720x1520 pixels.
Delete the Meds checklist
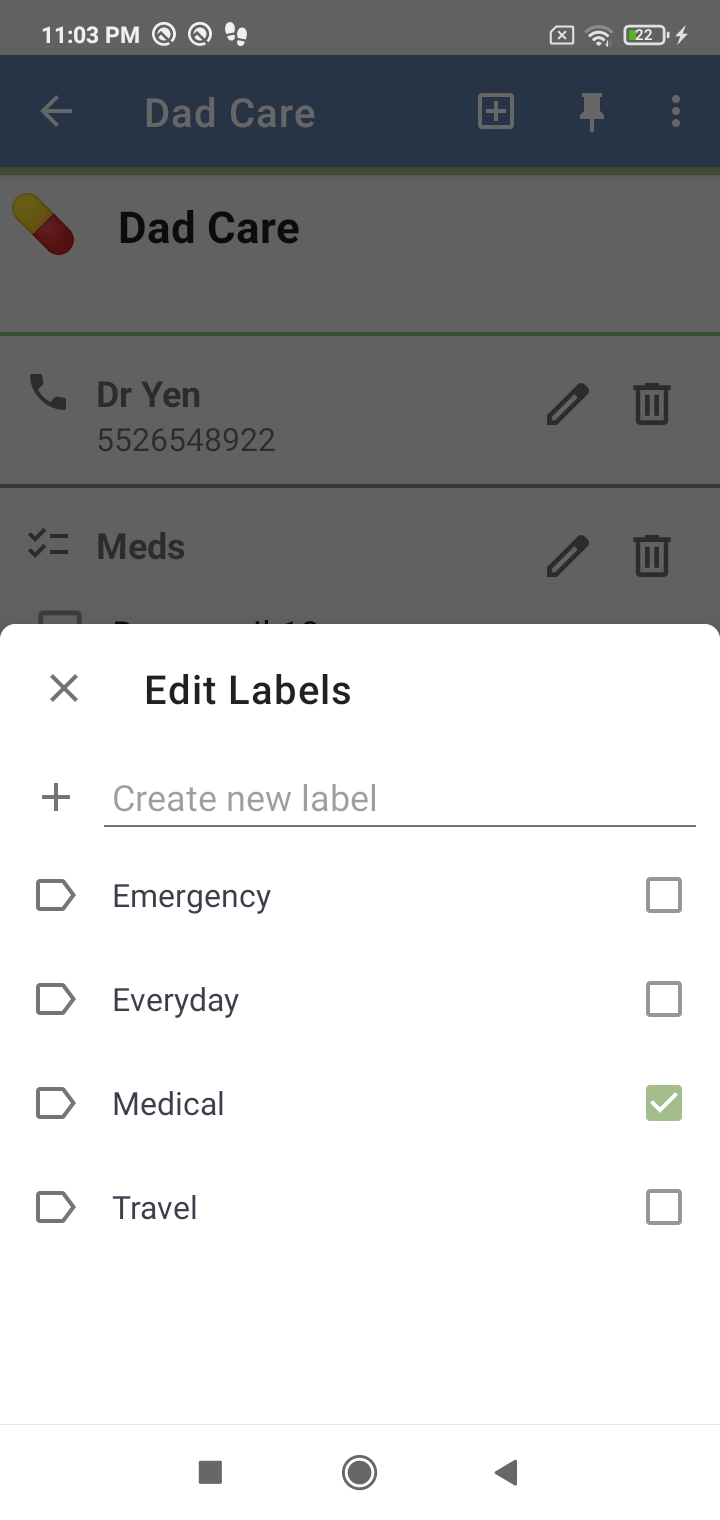[652, 555]
